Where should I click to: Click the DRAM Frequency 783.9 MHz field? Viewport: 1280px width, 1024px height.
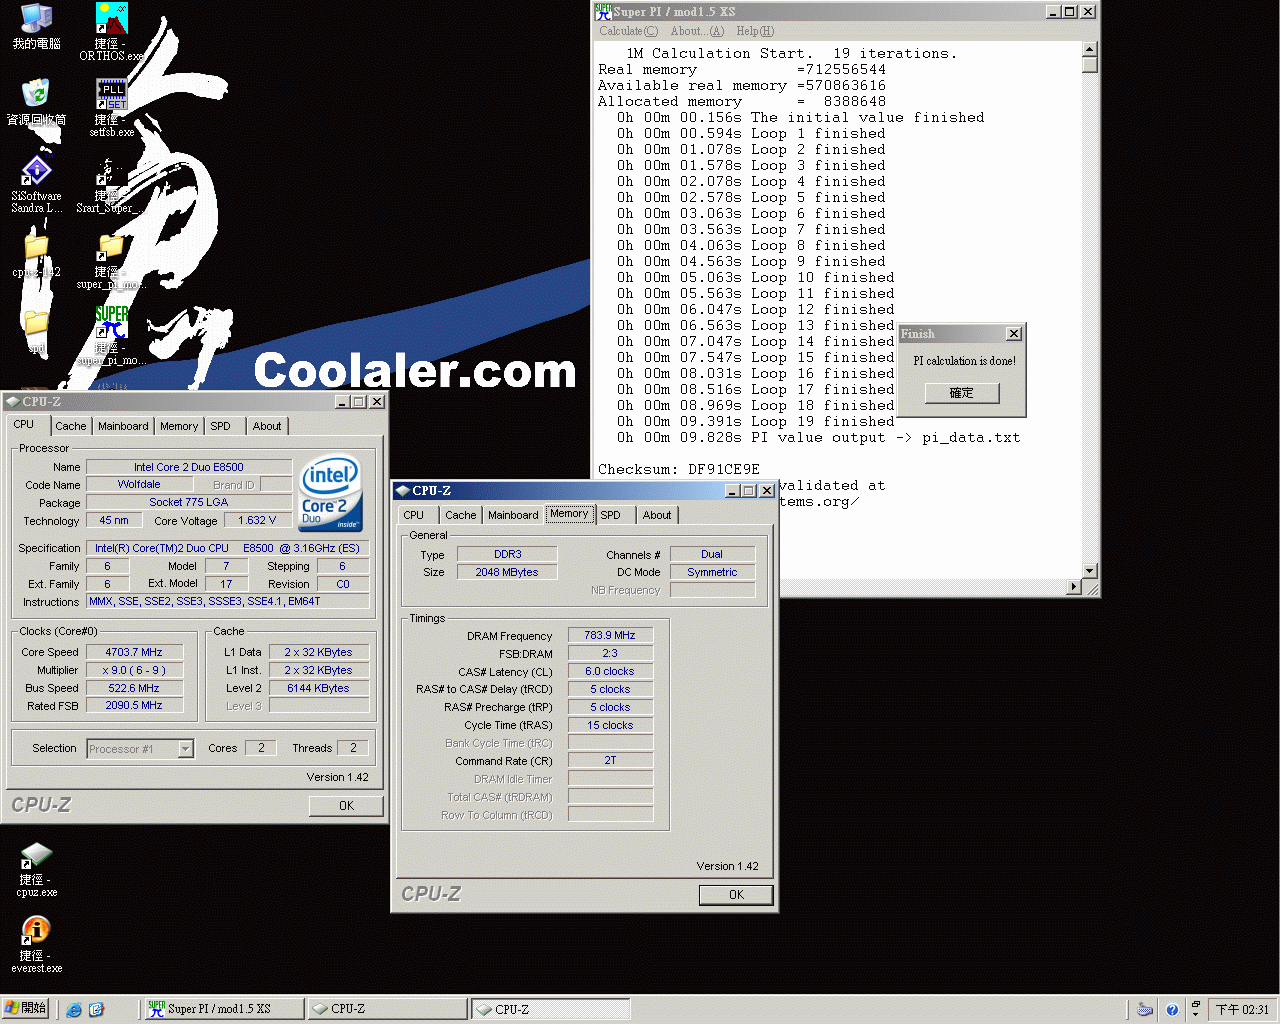[610, 635]
